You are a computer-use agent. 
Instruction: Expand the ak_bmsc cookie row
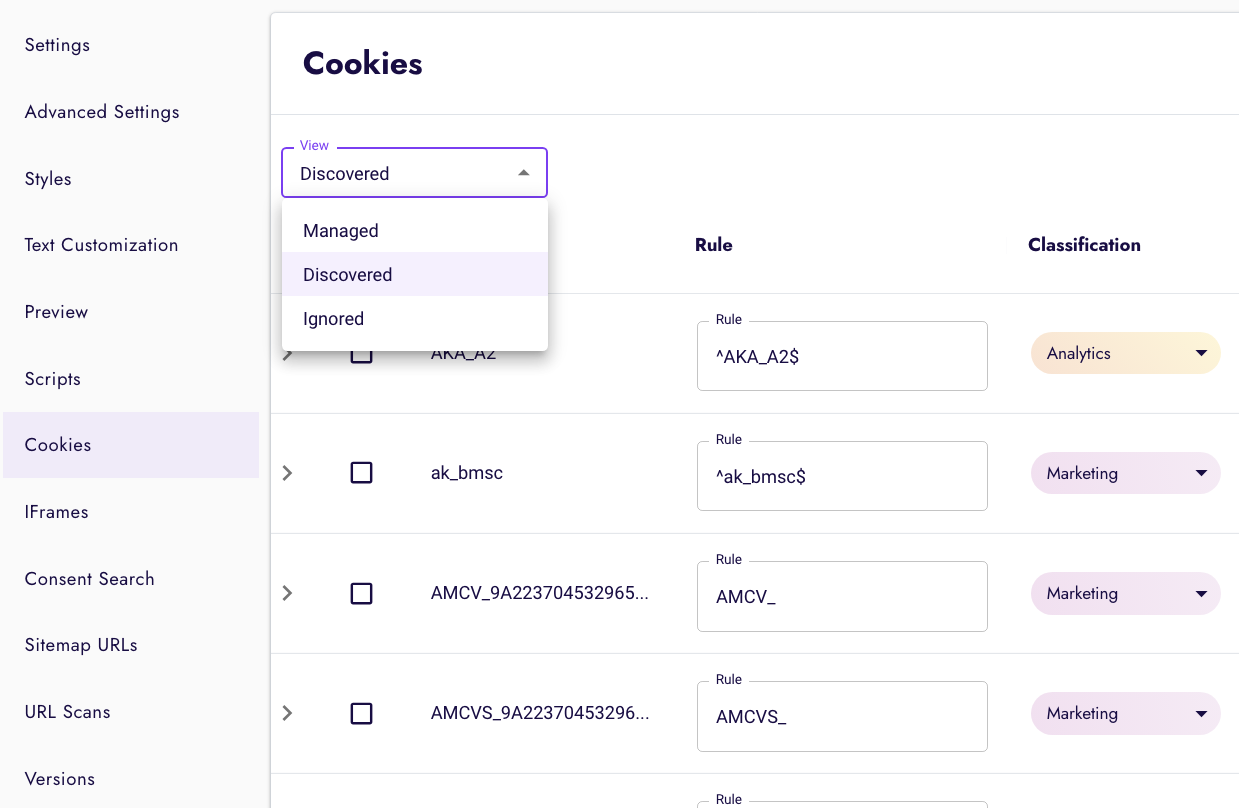coord(287,472)
